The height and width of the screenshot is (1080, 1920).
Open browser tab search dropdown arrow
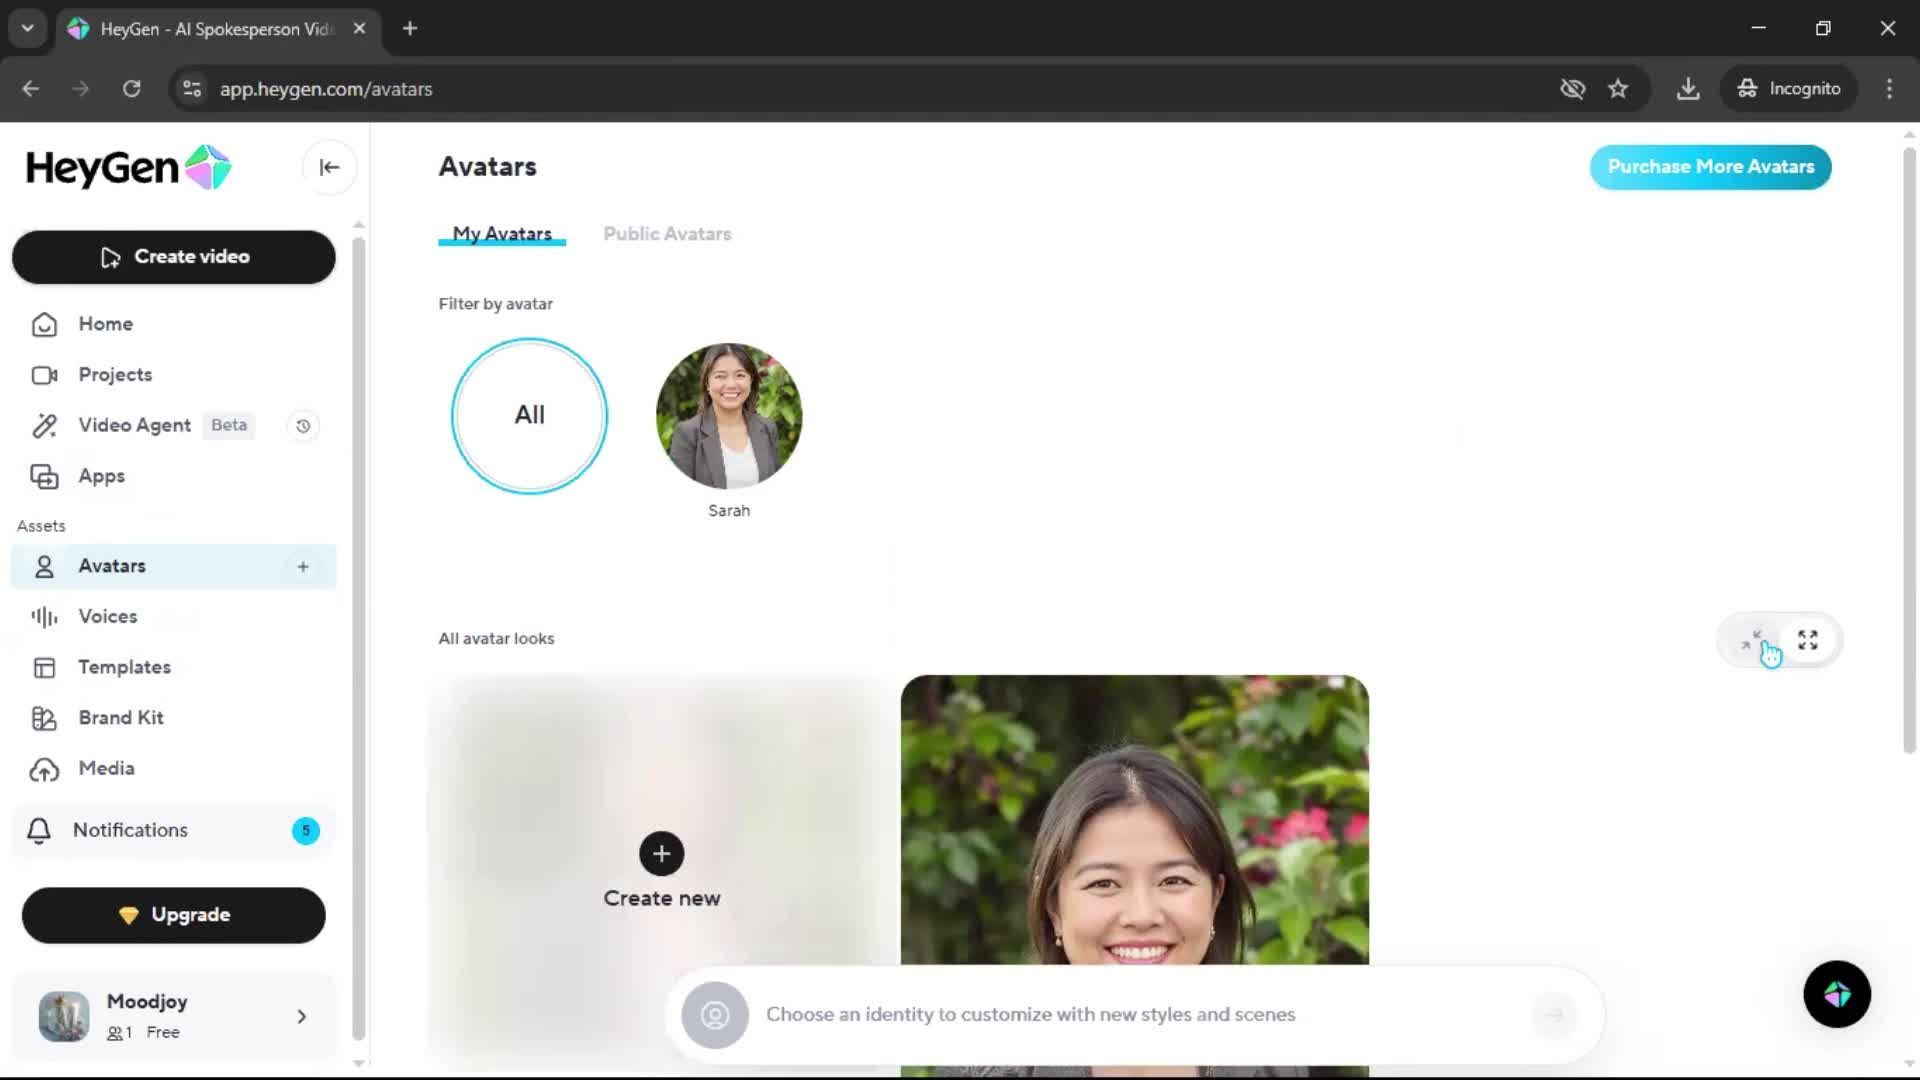click(28, 28)
